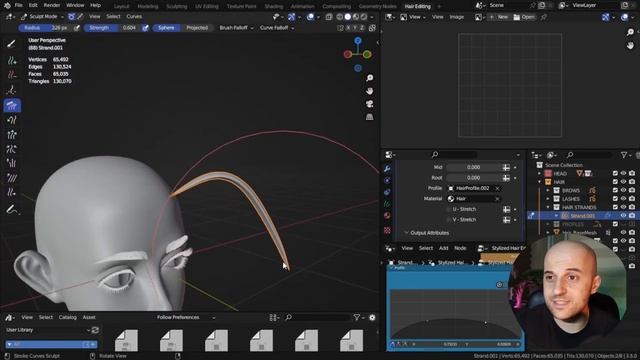Click the Blender logo icon
Screen dimensions: 640x360
(7, 5)
